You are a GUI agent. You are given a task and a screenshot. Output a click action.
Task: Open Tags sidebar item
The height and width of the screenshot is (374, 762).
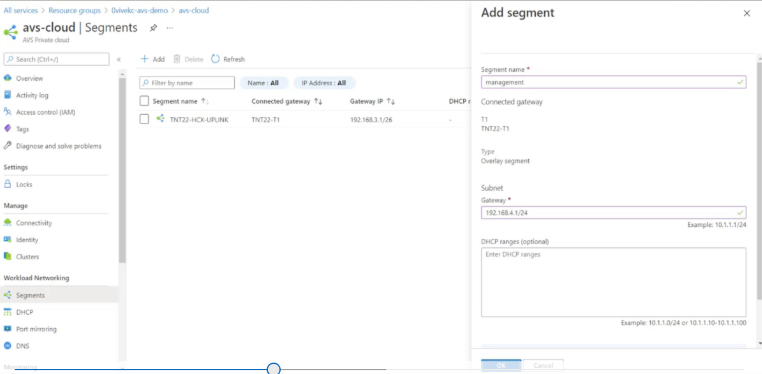pyautogui.click(x=22, y=129)
